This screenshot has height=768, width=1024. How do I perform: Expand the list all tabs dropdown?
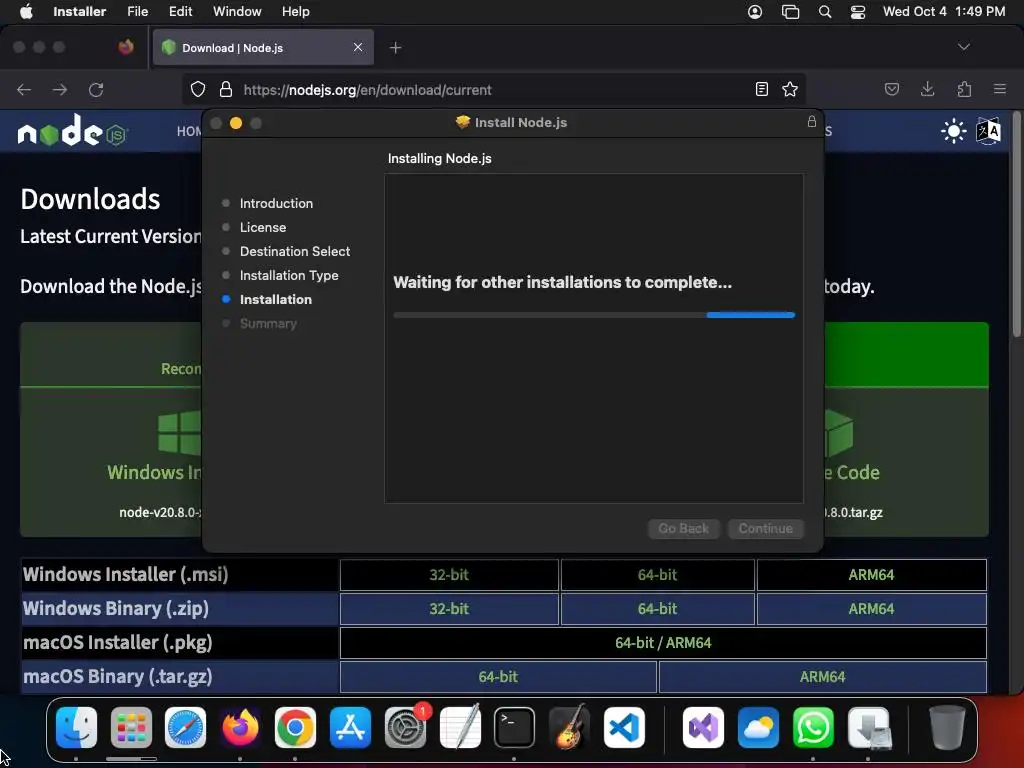[963, 47]
